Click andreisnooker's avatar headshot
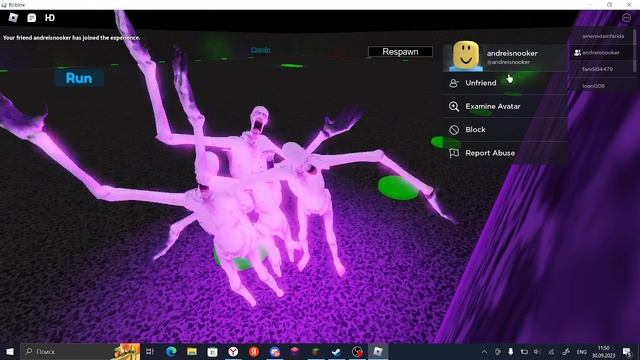 [x=466, y=56]
